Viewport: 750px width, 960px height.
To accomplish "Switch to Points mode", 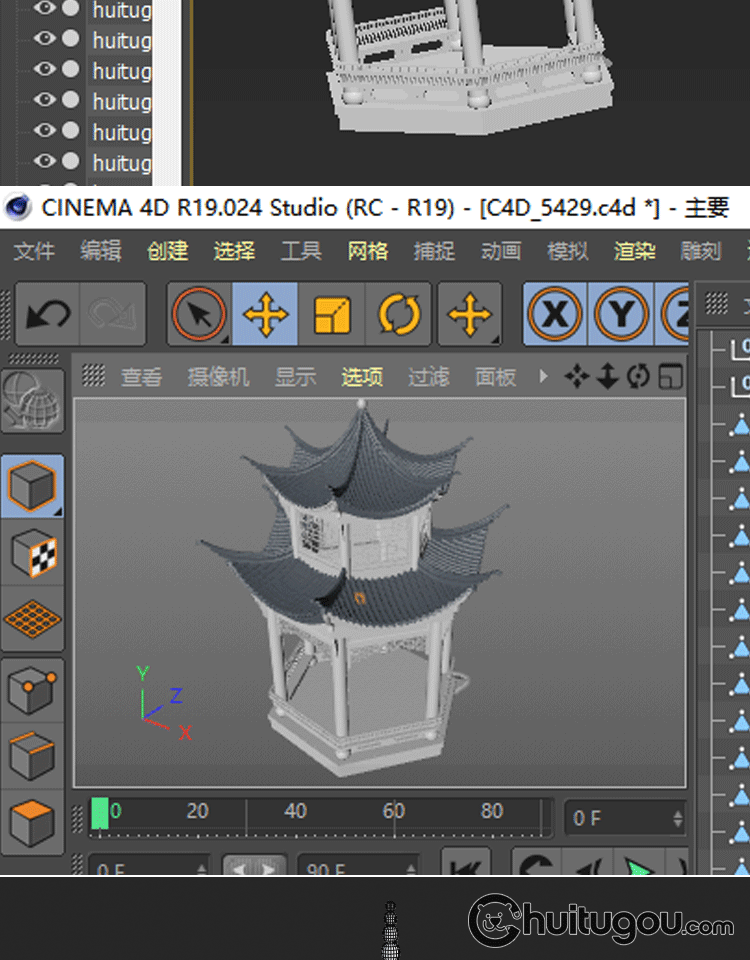I will click(32, 690).
